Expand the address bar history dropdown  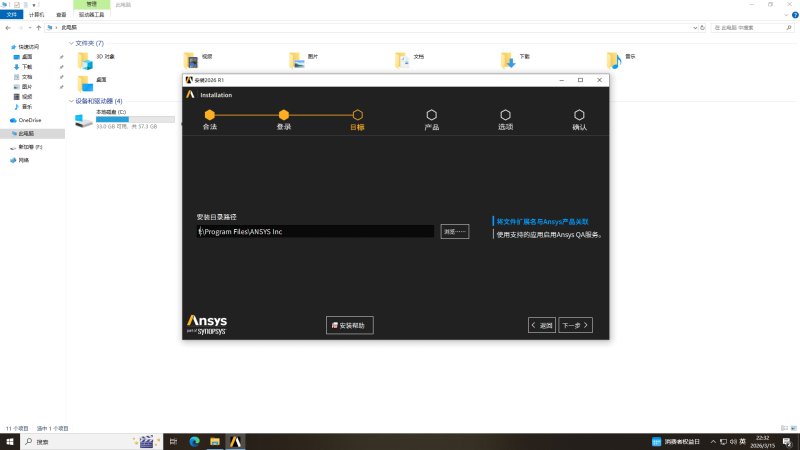point(695,28)
